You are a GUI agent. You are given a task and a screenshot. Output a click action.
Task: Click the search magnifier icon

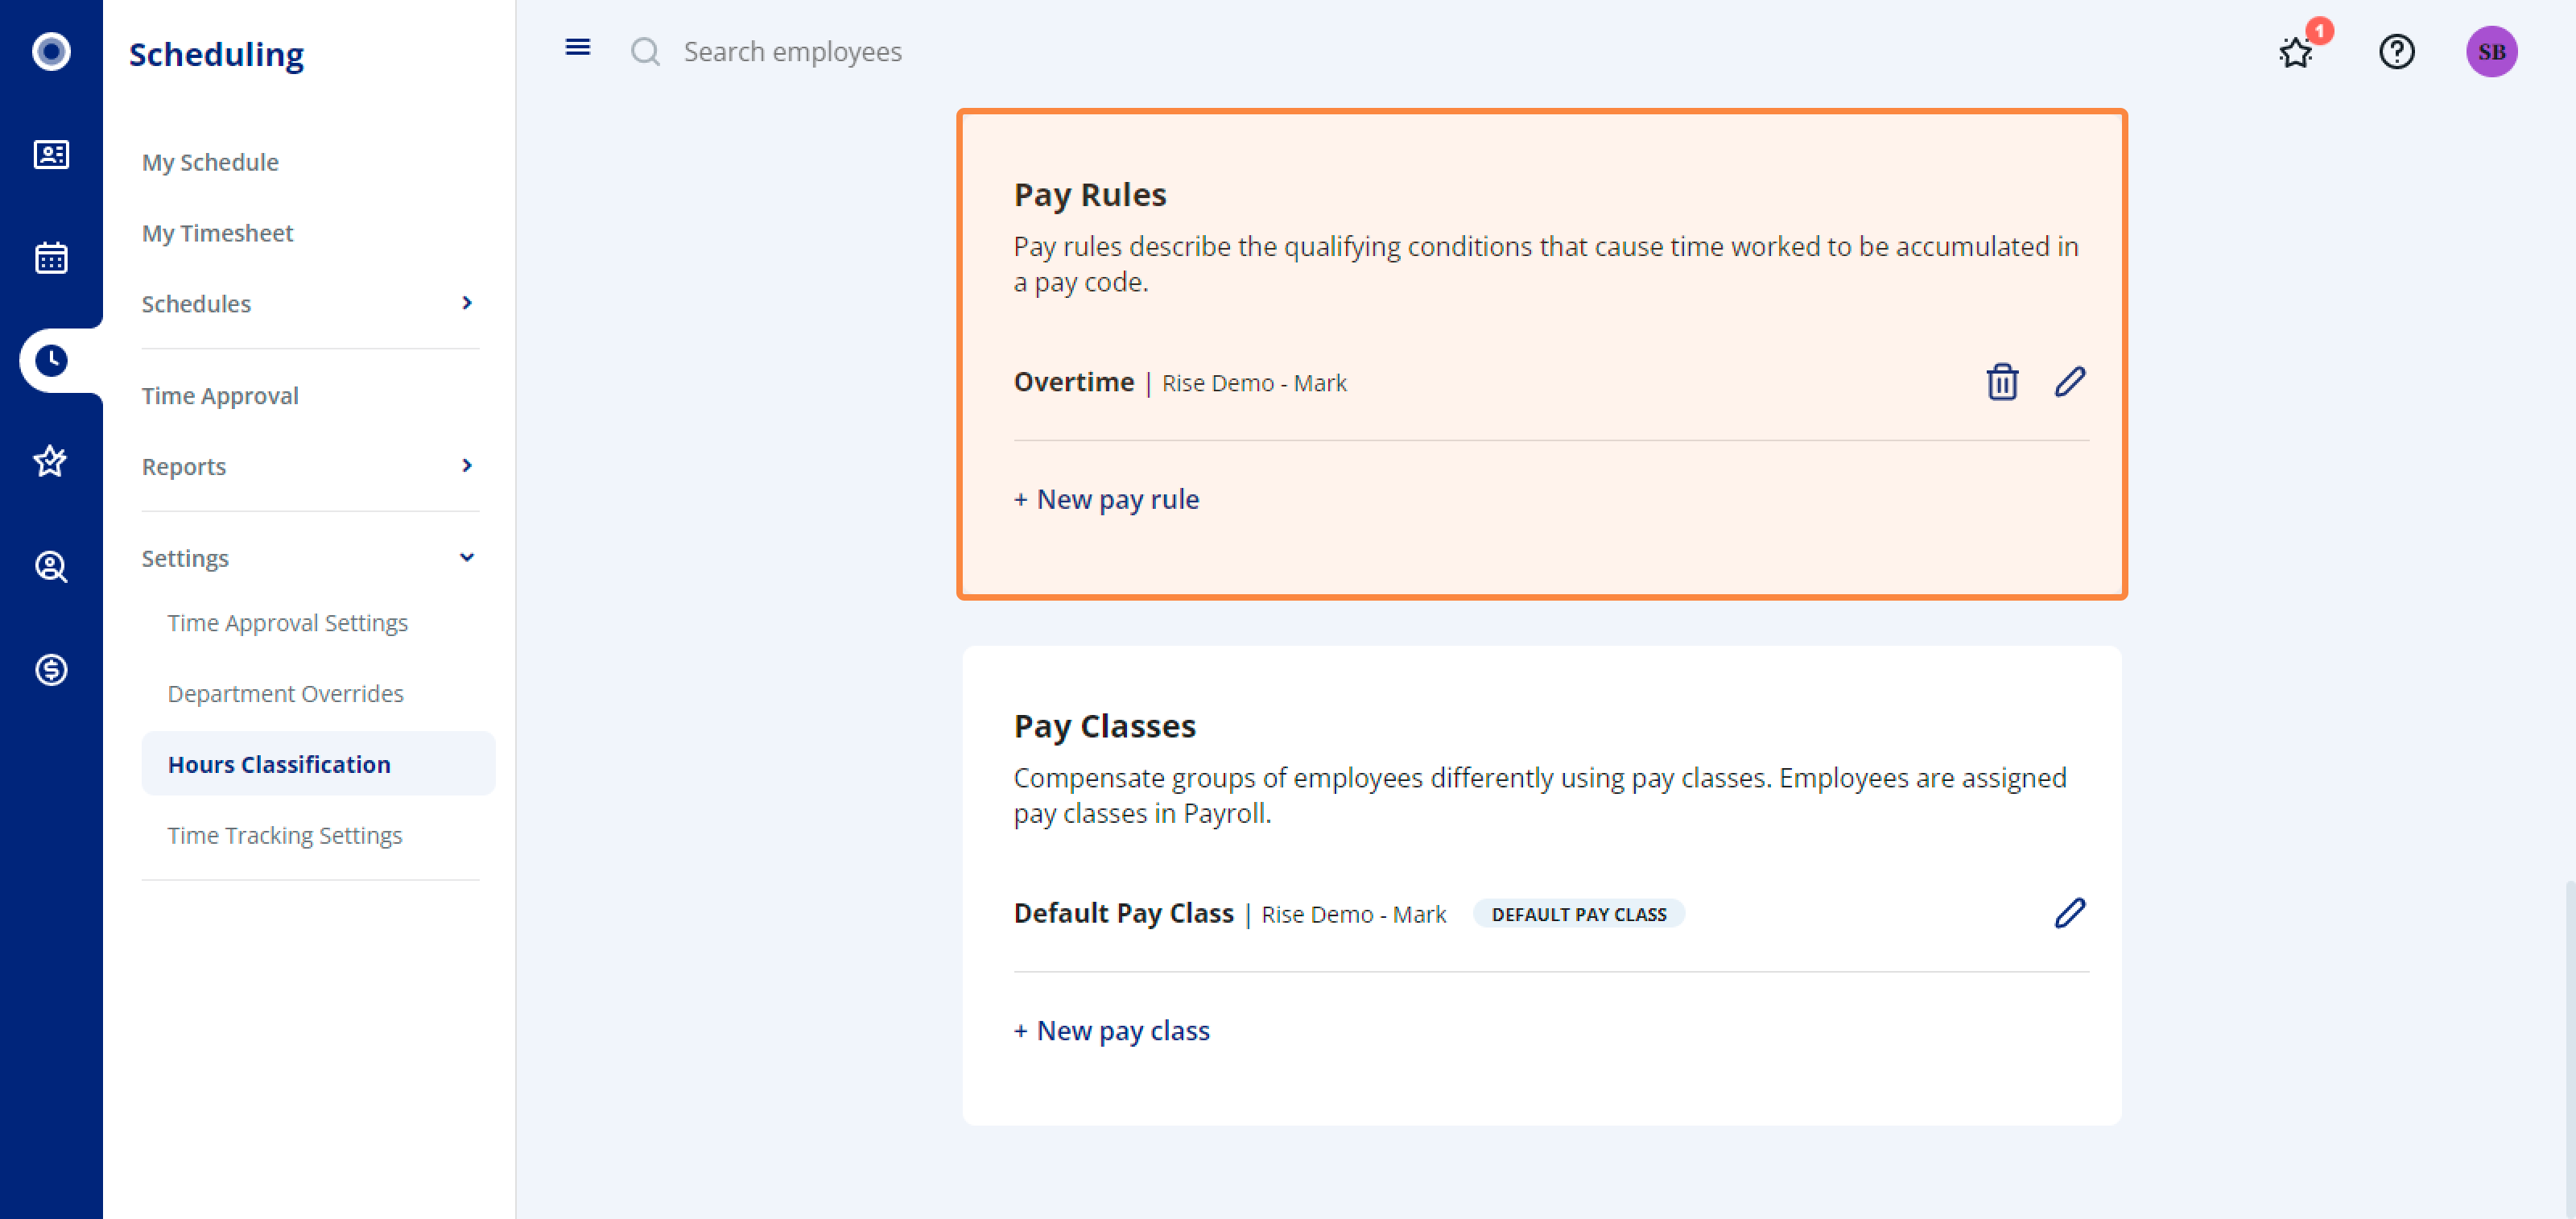click(646, 52)
